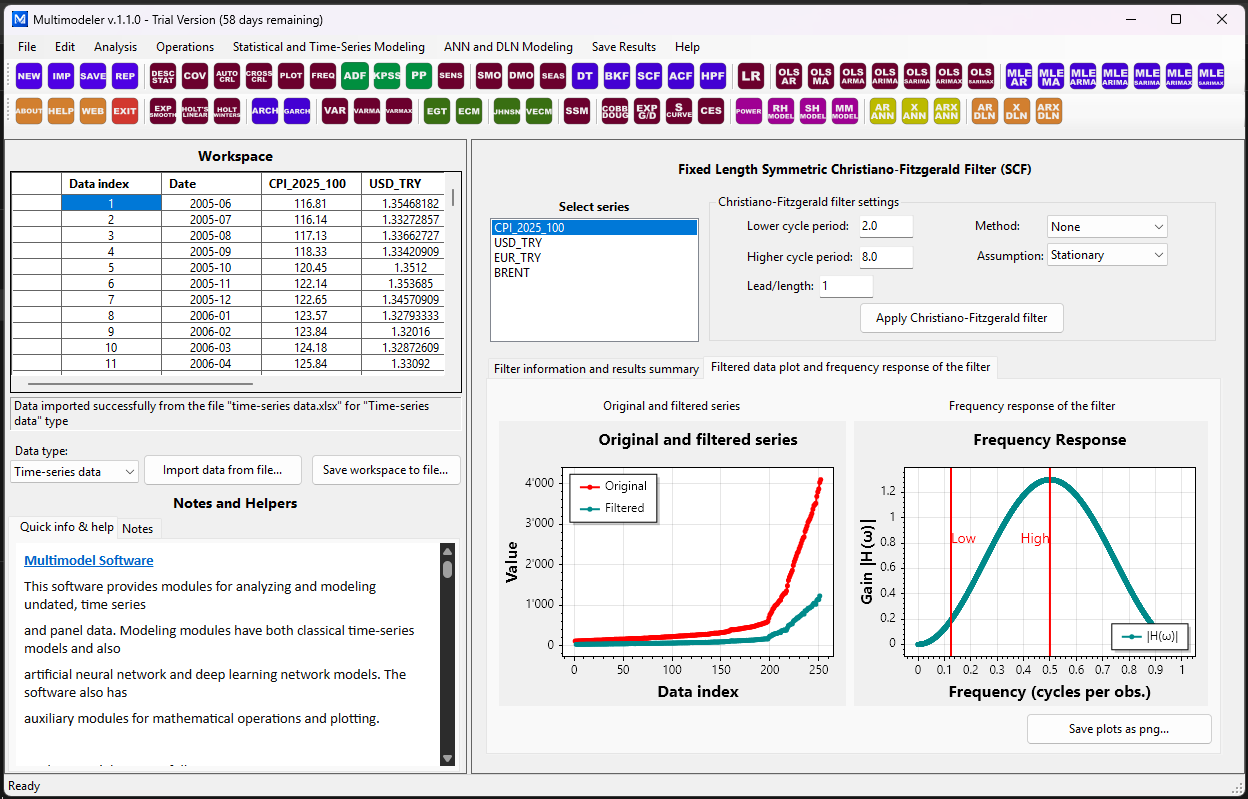1248x799 pixels.
Task: Click the LR regression toolbar icon
Action: tap(751, 76)
